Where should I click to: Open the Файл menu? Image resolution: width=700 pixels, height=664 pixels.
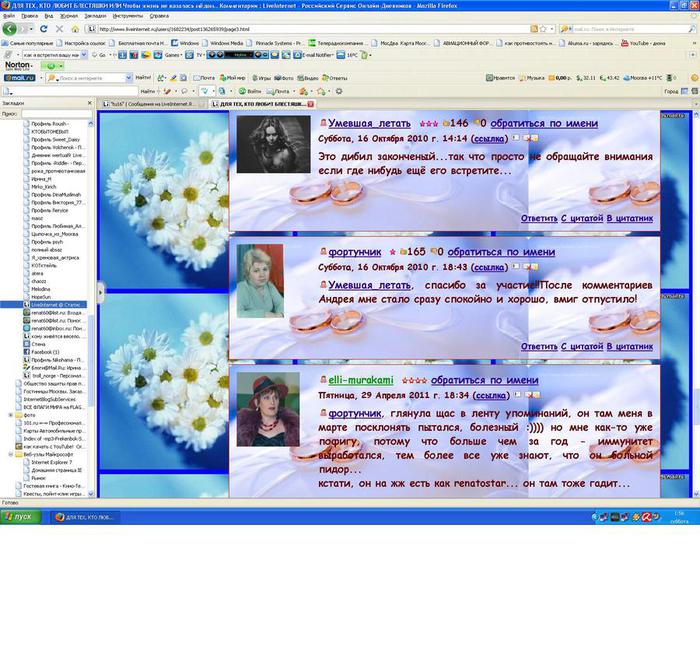[x=9, y=16]
